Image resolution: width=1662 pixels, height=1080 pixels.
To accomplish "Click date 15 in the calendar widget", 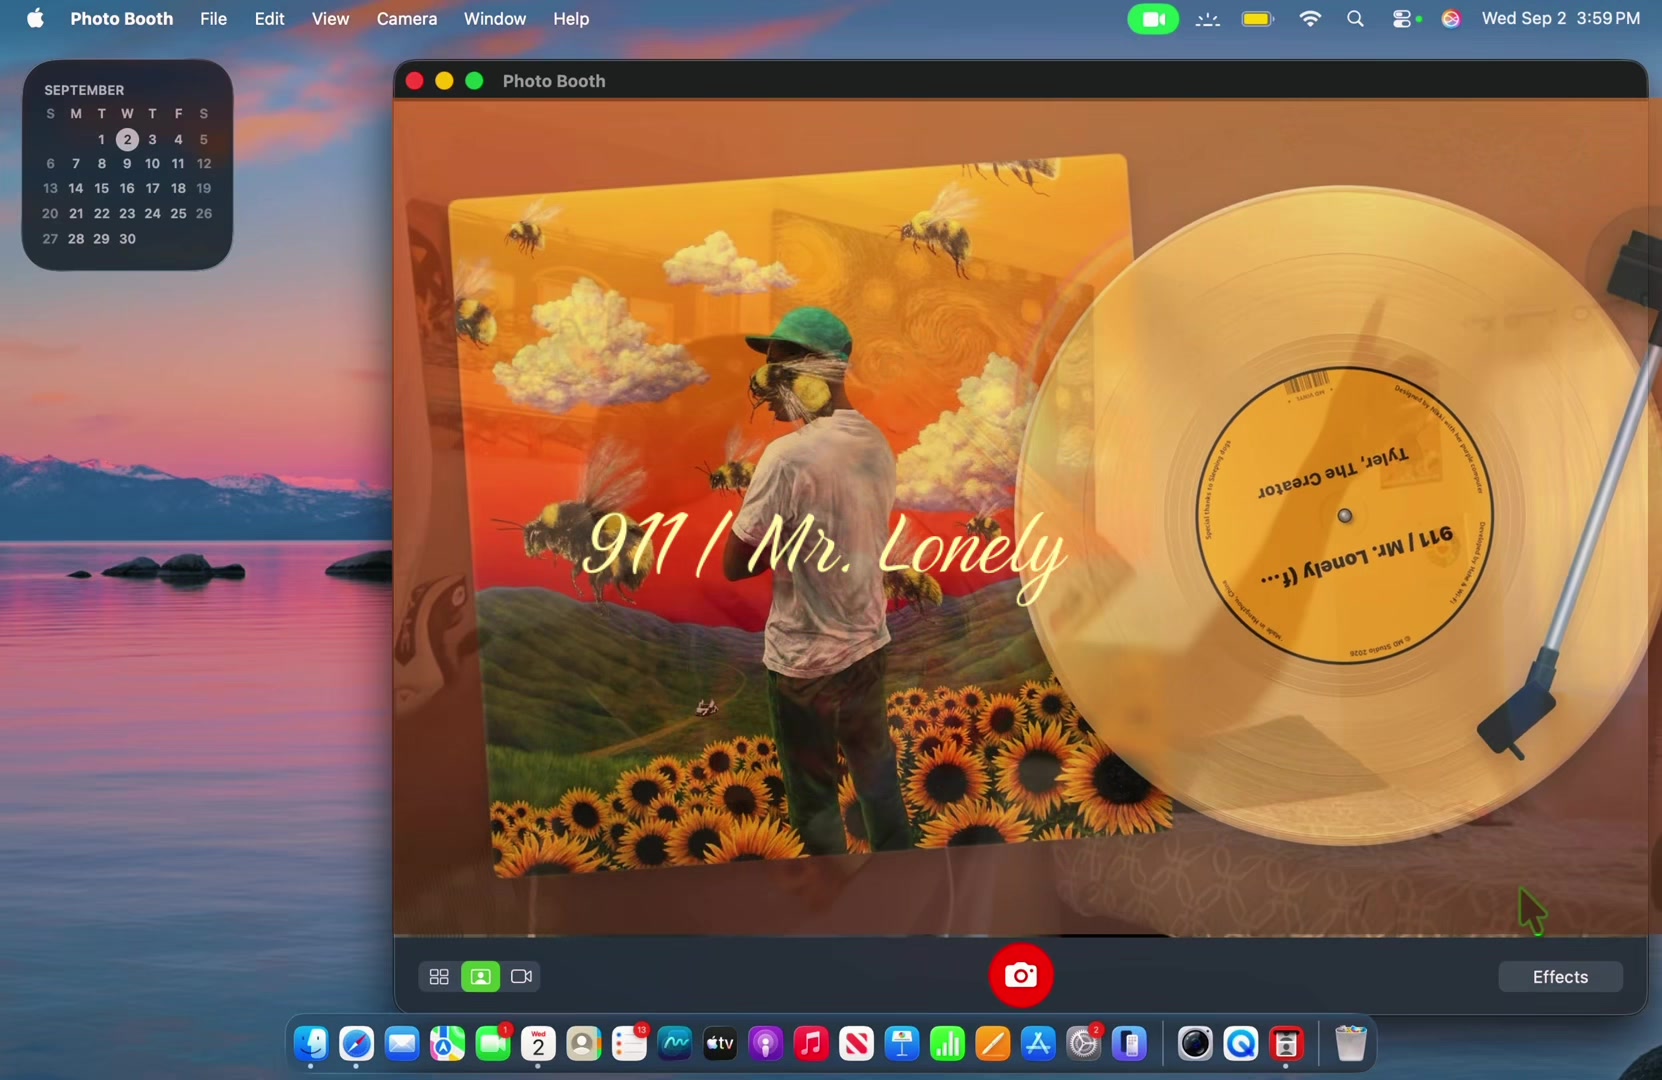I will point(101,188).
